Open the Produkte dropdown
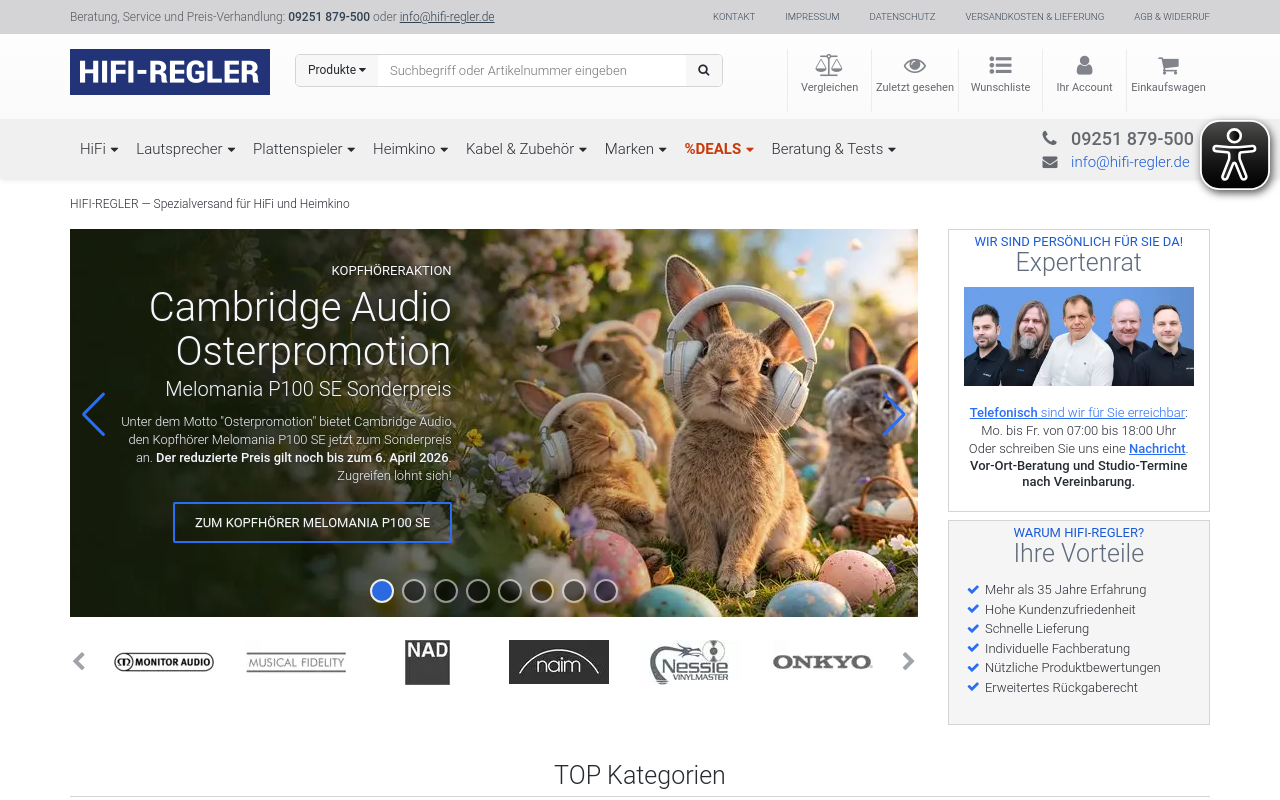1280x800 pixels. (x=336, y=70)
